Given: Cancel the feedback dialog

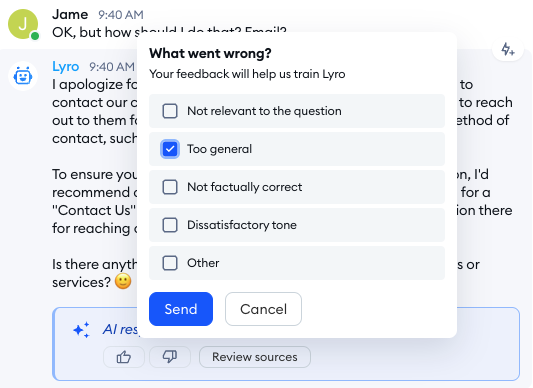Looking at the screenshot, I should (263, 309).
